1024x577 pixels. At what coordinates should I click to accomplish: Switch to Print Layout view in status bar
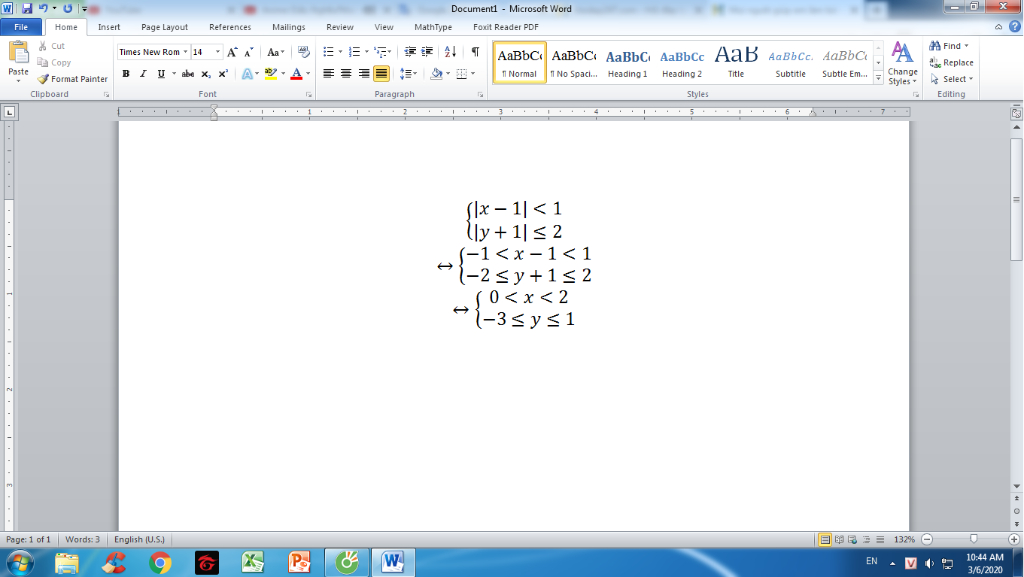pos(825,540)
